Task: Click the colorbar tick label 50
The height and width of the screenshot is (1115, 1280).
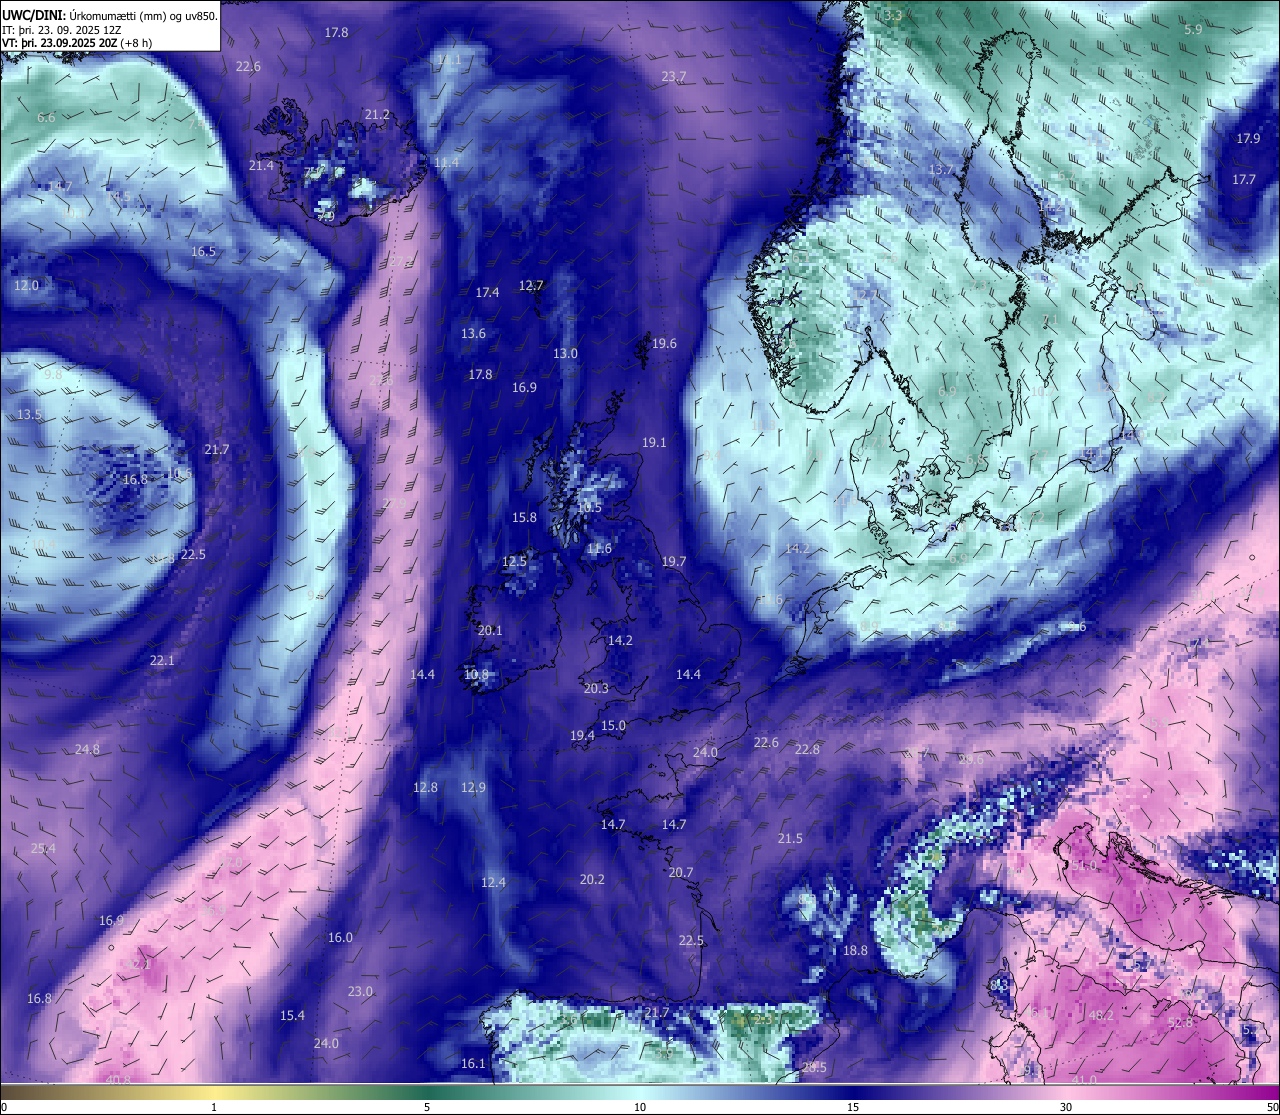Action: [1272, 1107]
